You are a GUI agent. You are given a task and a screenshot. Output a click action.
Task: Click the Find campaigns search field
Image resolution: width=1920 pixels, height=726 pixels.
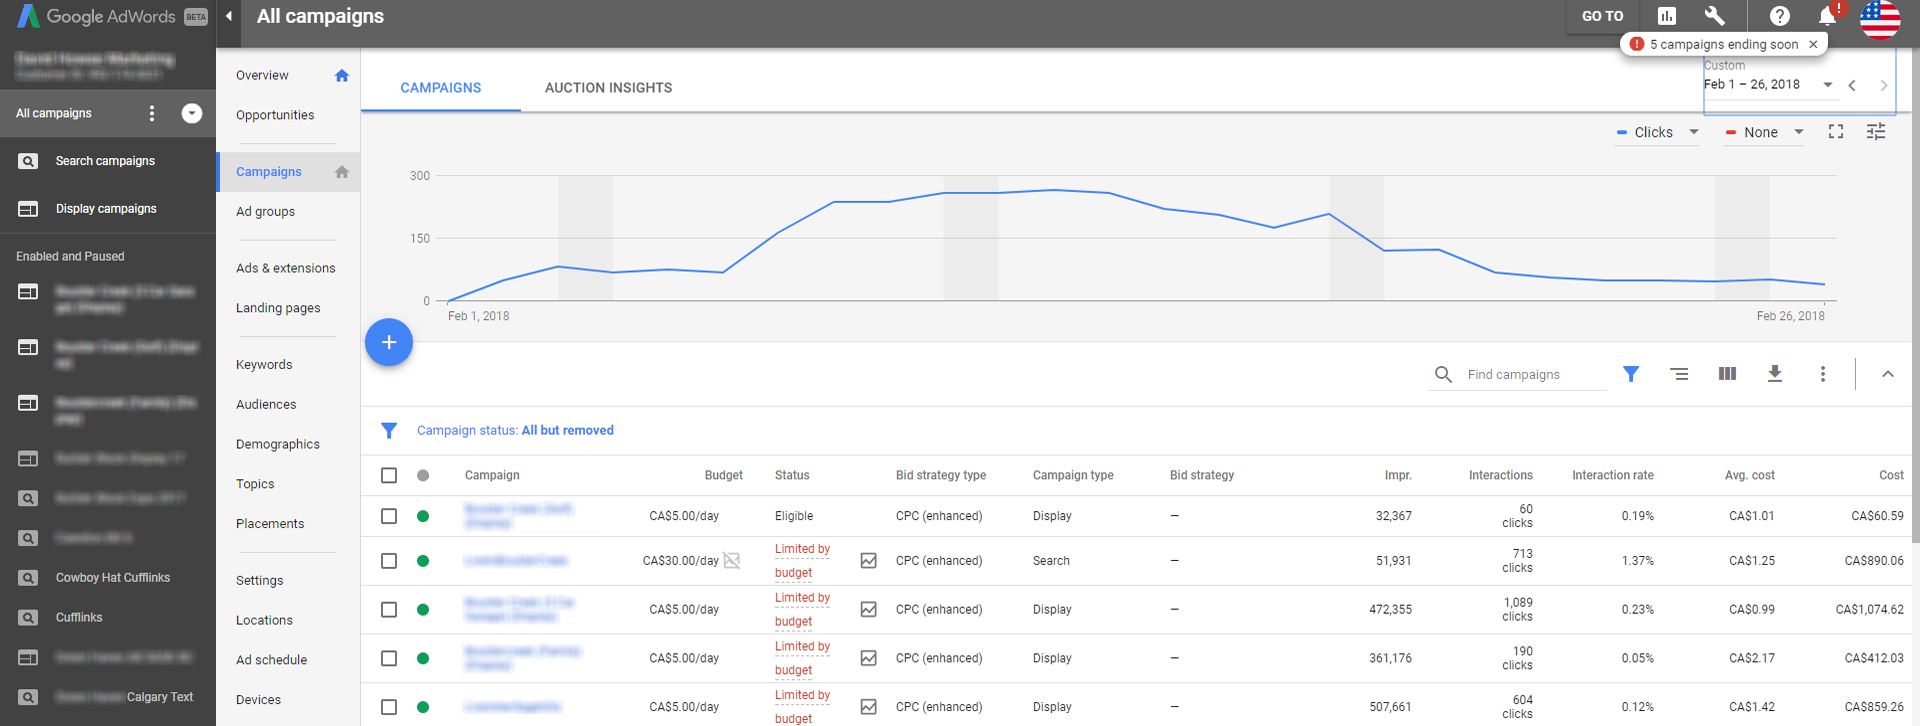coord(1530,375)
